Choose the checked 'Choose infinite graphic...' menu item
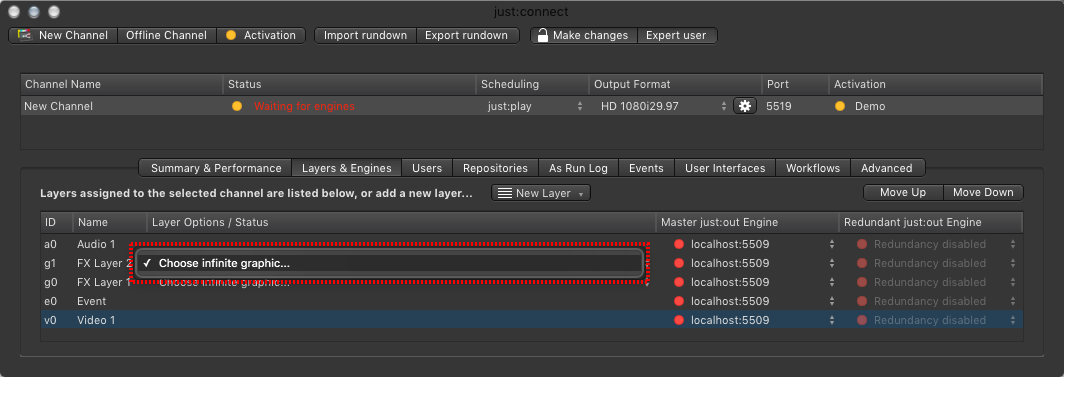 click(x=390, y=264)
